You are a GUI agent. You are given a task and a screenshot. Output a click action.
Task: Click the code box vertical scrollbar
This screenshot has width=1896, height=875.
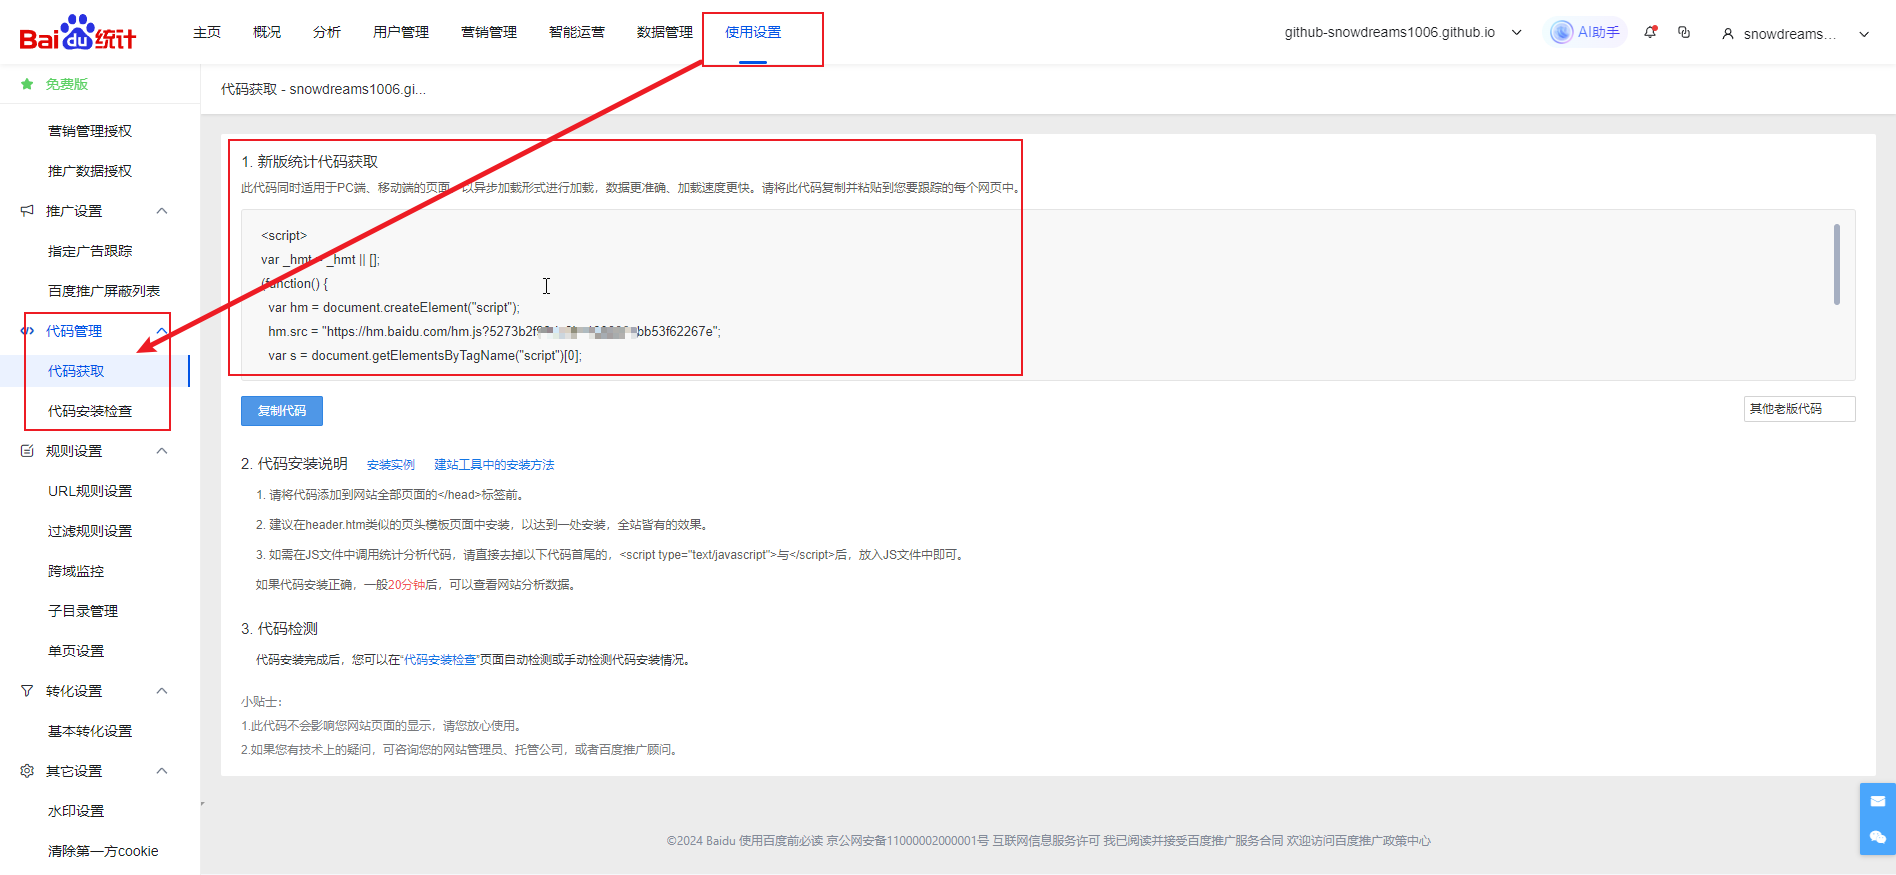(x=1836, y=265)
